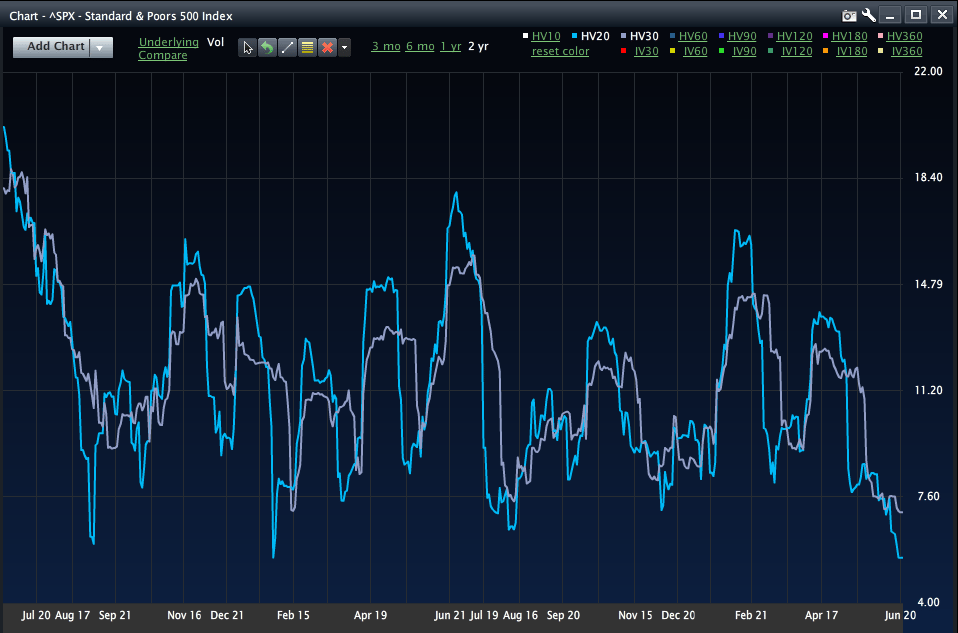
Task: Switch to the Underlying chart view
Action: tap(168, 42)
